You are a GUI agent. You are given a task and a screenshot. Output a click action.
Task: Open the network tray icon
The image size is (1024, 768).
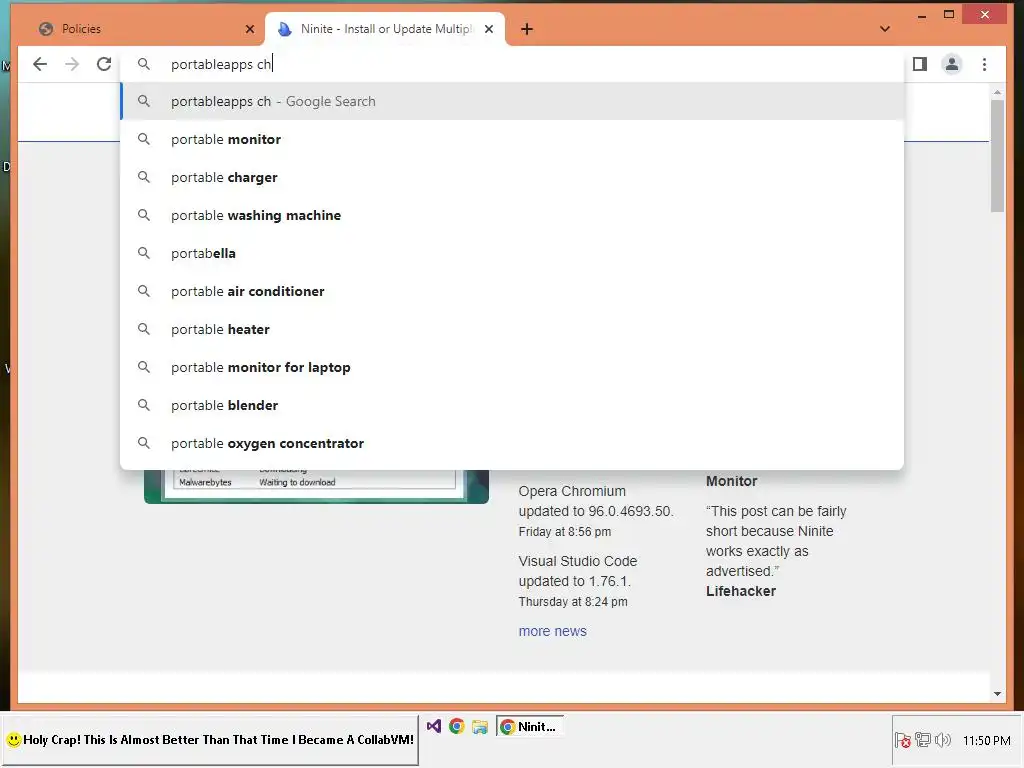click(923, 740)
